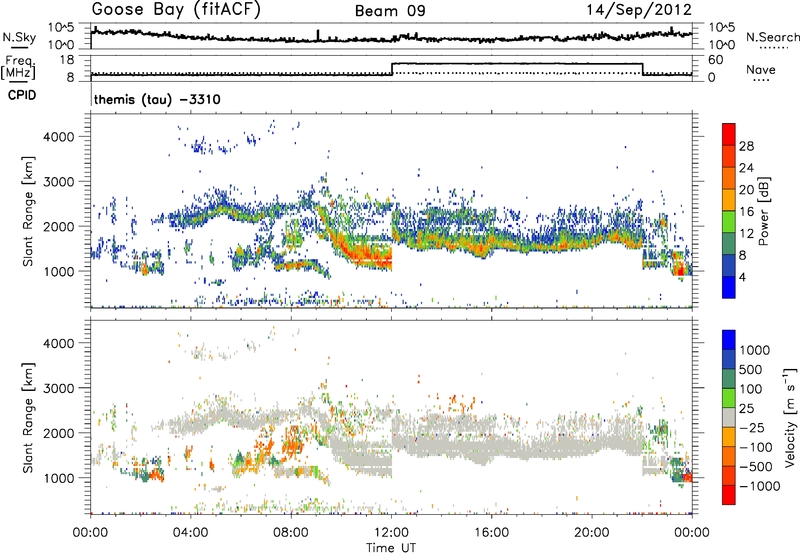Click the 1000 km tick on the power panel
This screenshot has height=554, width=800.
pos(59,271)
